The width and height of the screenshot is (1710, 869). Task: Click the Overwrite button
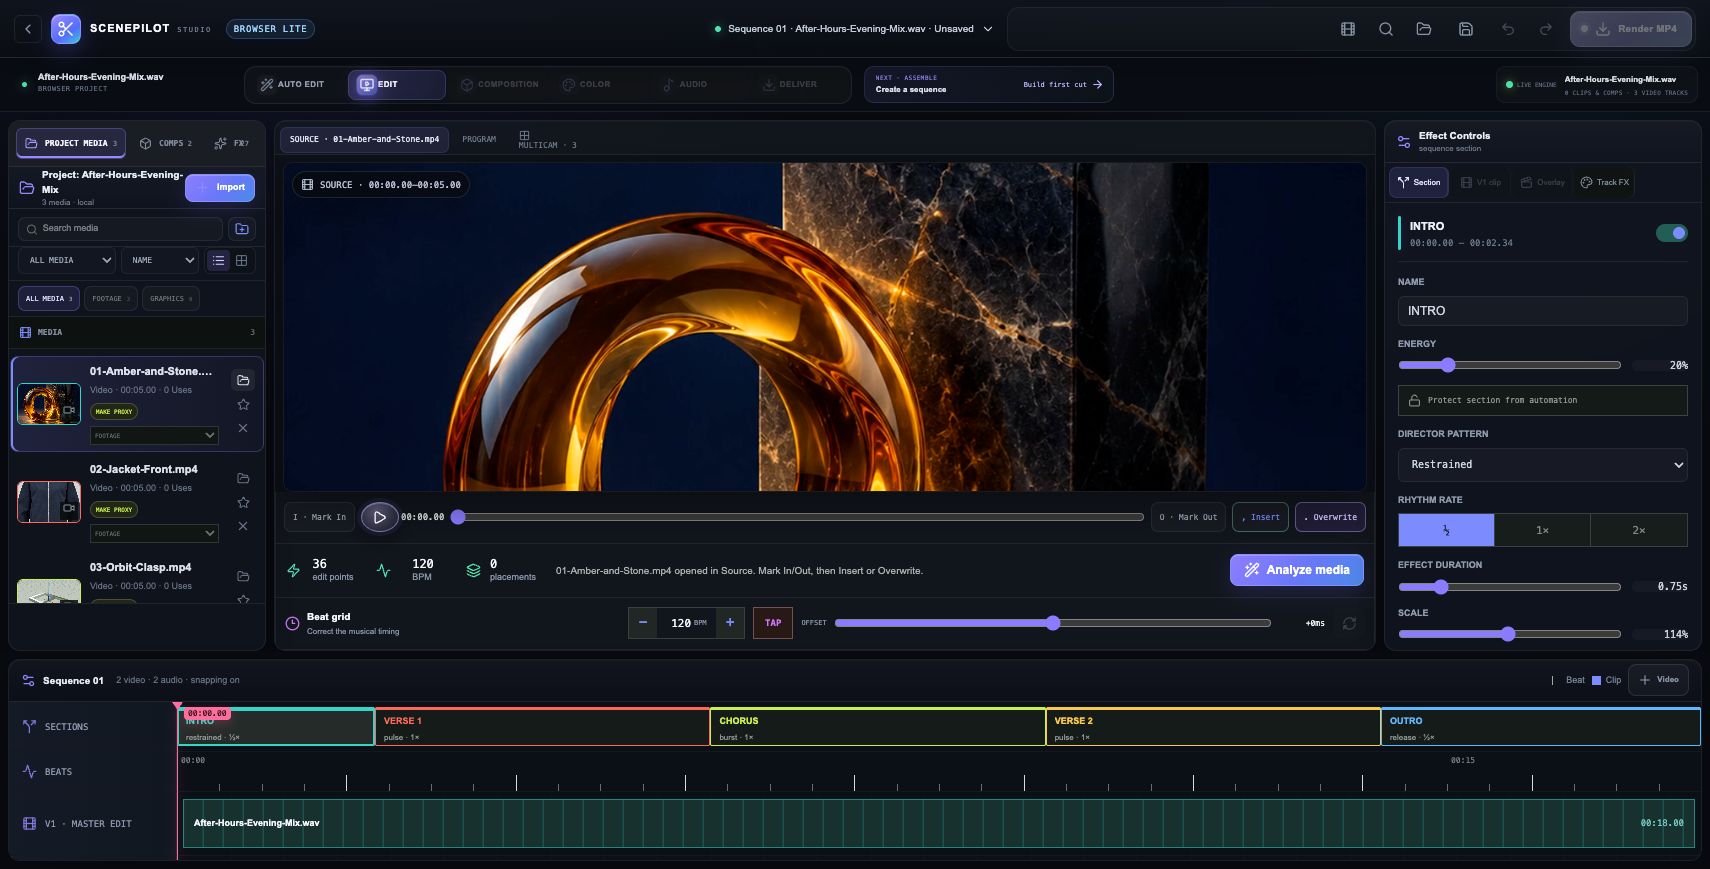[x=1330, y=517]
